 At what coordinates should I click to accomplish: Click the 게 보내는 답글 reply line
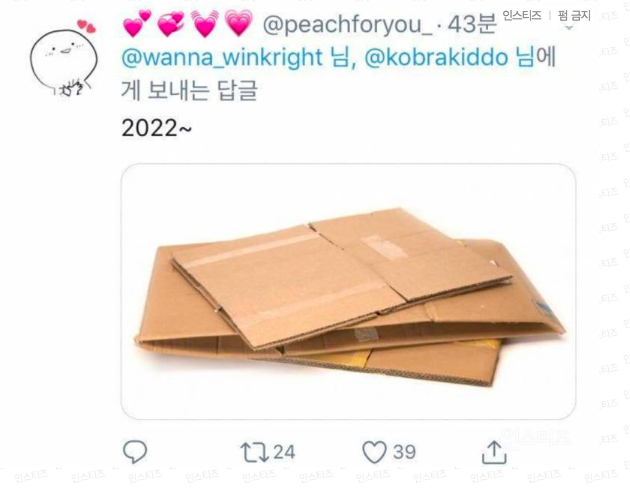click(x=189, y=90)
